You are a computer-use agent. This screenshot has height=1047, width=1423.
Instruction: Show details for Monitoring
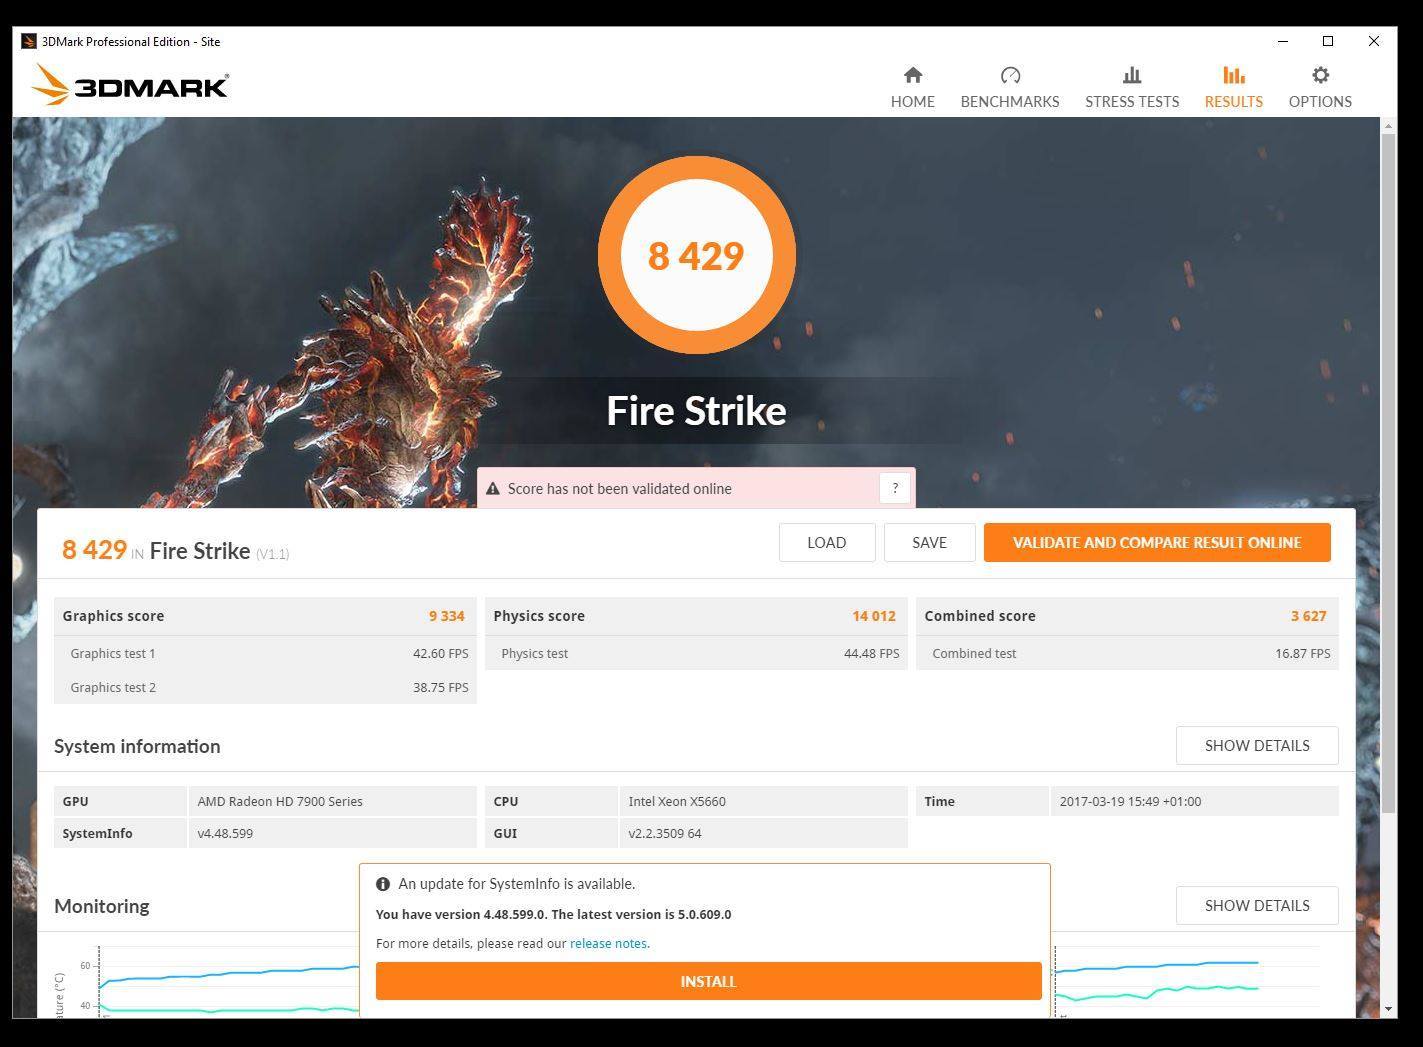click(1257, 905)
